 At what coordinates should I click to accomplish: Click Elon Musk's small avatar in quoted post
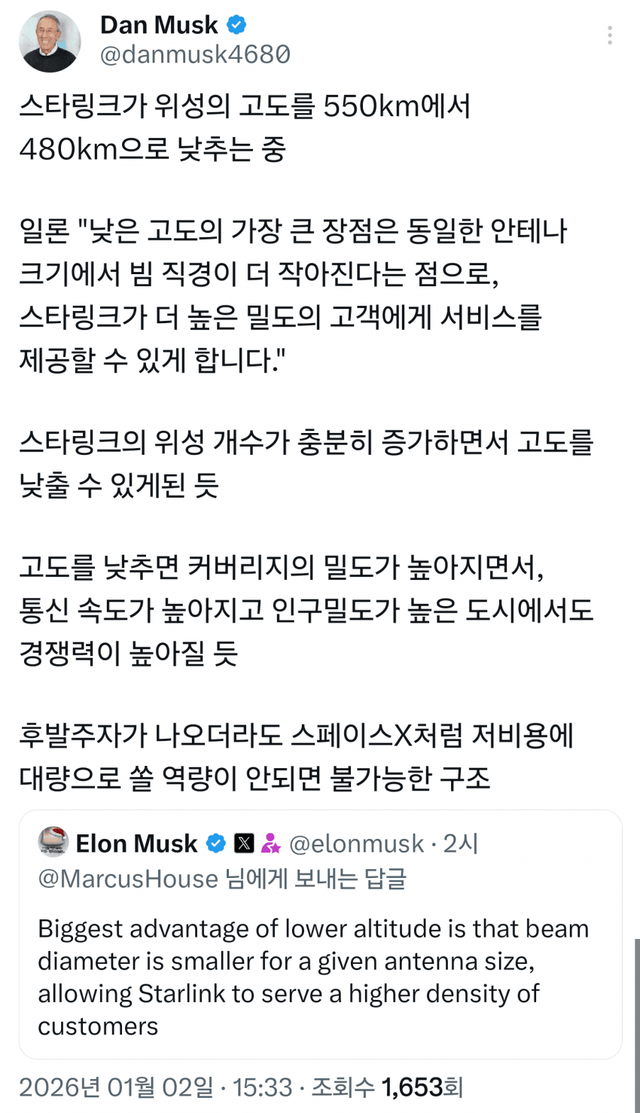pos(53,843)
